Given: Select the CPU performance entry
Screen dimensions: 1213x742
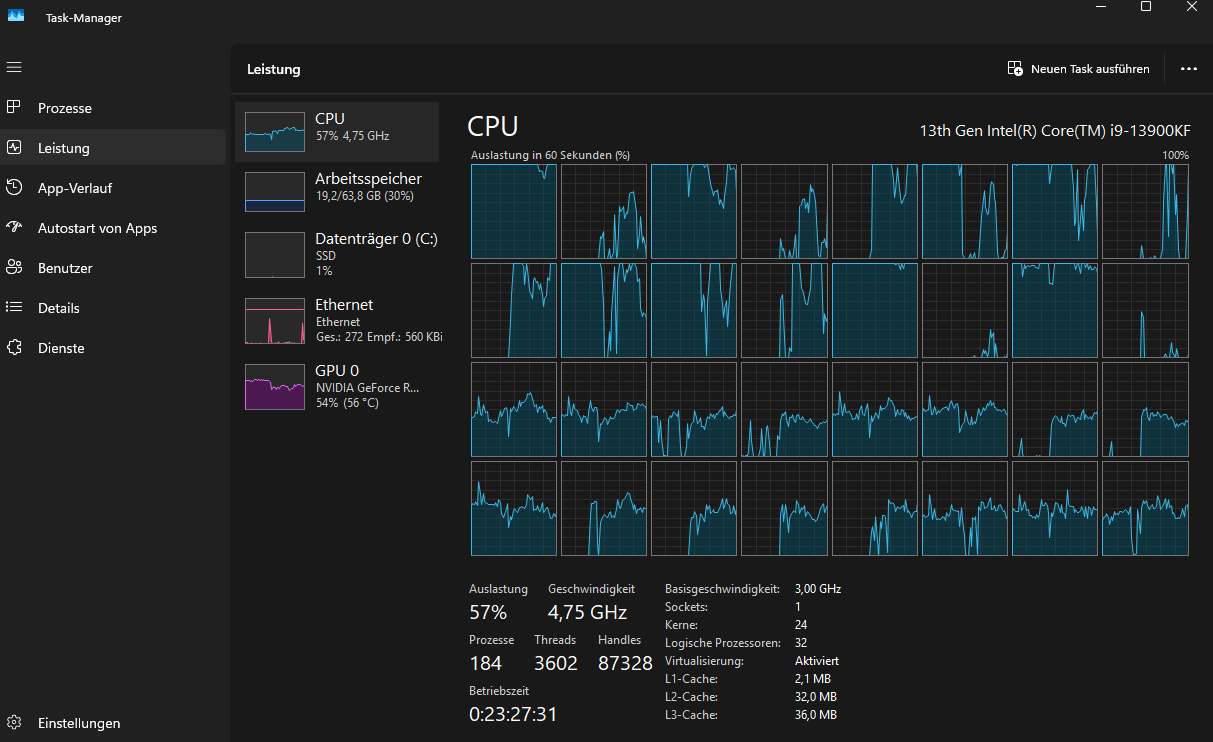Looking at the screenshot, I should [x=337, y=131].
